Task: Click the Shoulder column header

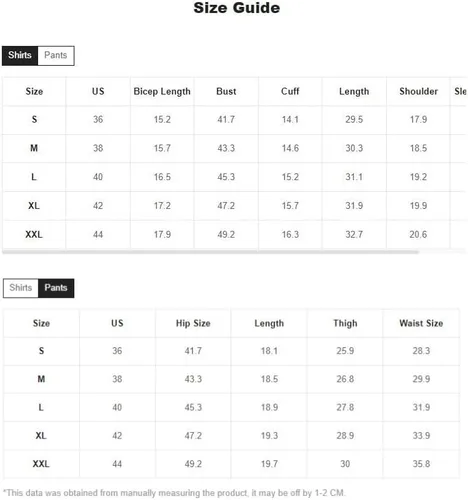Action: tap(418, 91)
